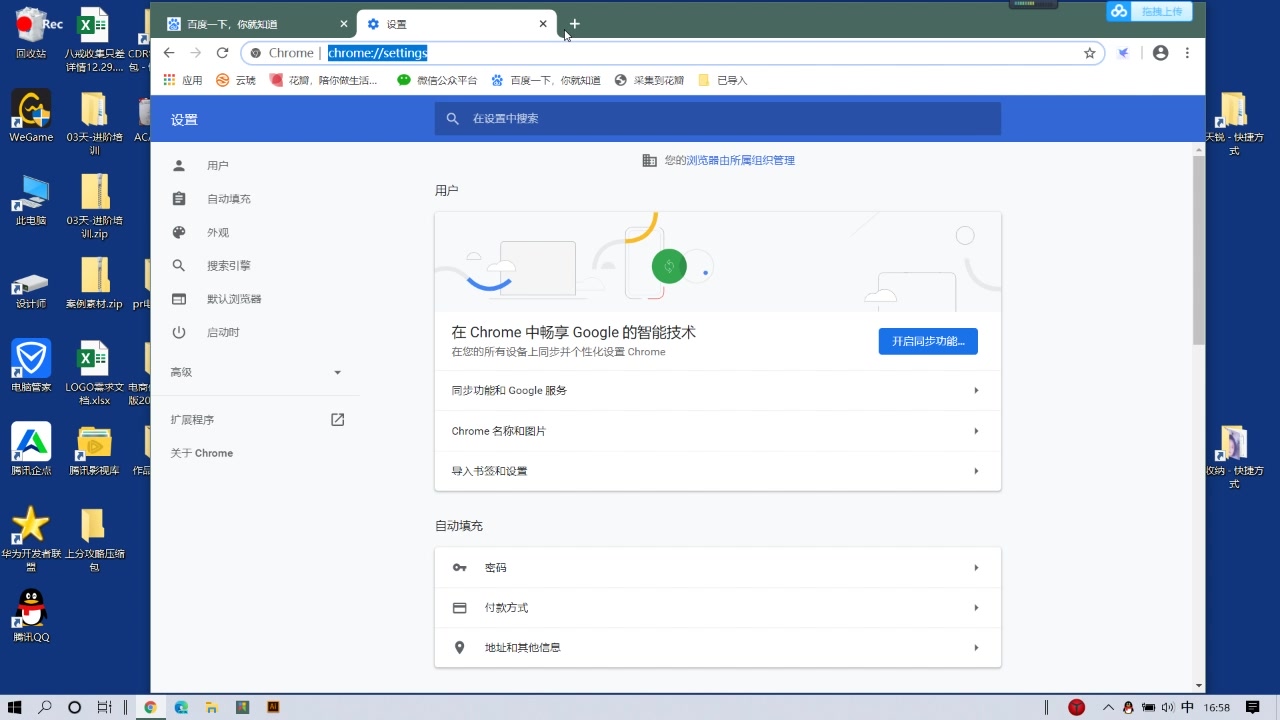Image resolution: width=1280 pixels, height=720 pixels.
Task: Click the volume icon in system tray
Action: pyautogui.click(x=1167, y=707)
